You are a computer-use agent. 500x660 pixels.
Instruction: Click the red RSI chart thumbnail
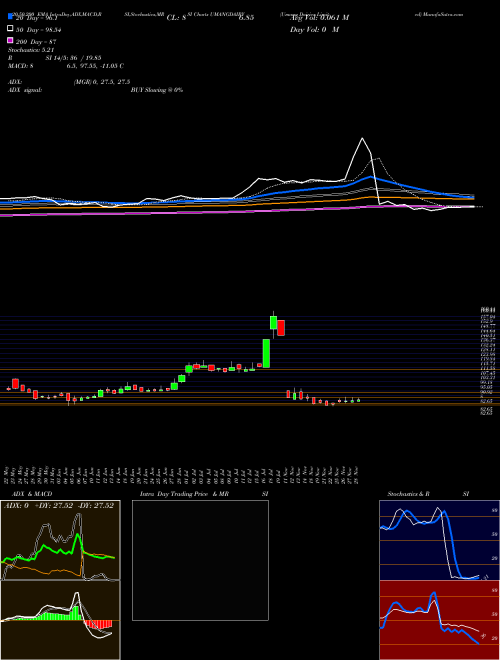pyautogui.click(x=439, y=620)
